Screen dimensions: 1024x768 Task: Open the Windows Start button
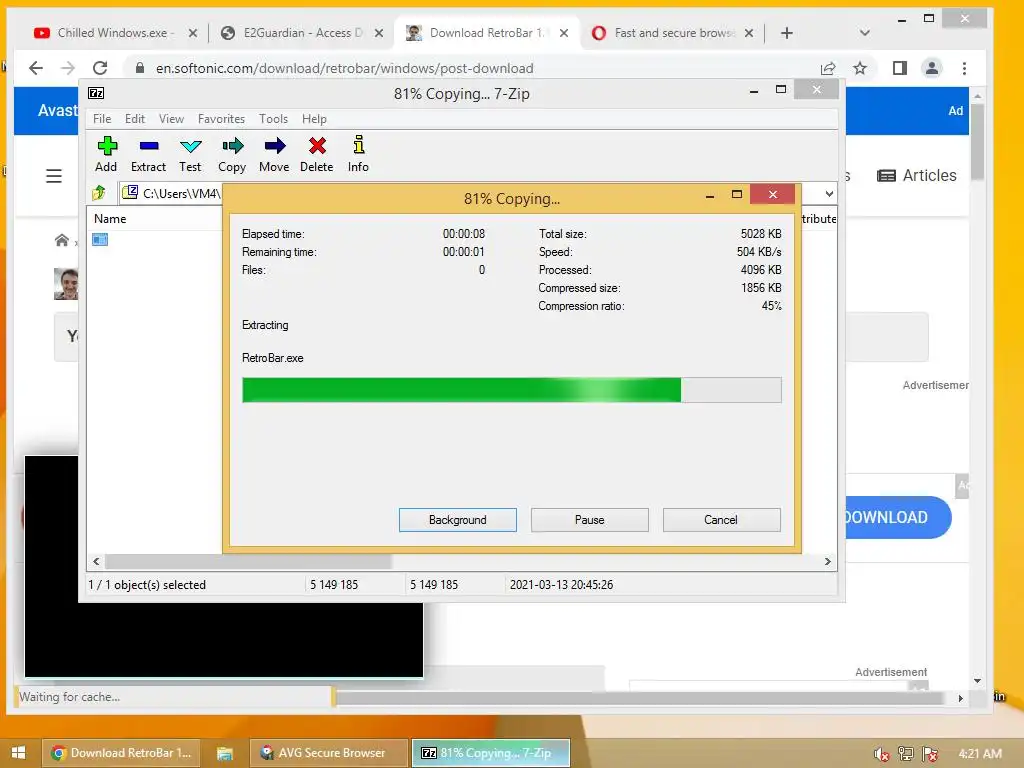(18, 752)
